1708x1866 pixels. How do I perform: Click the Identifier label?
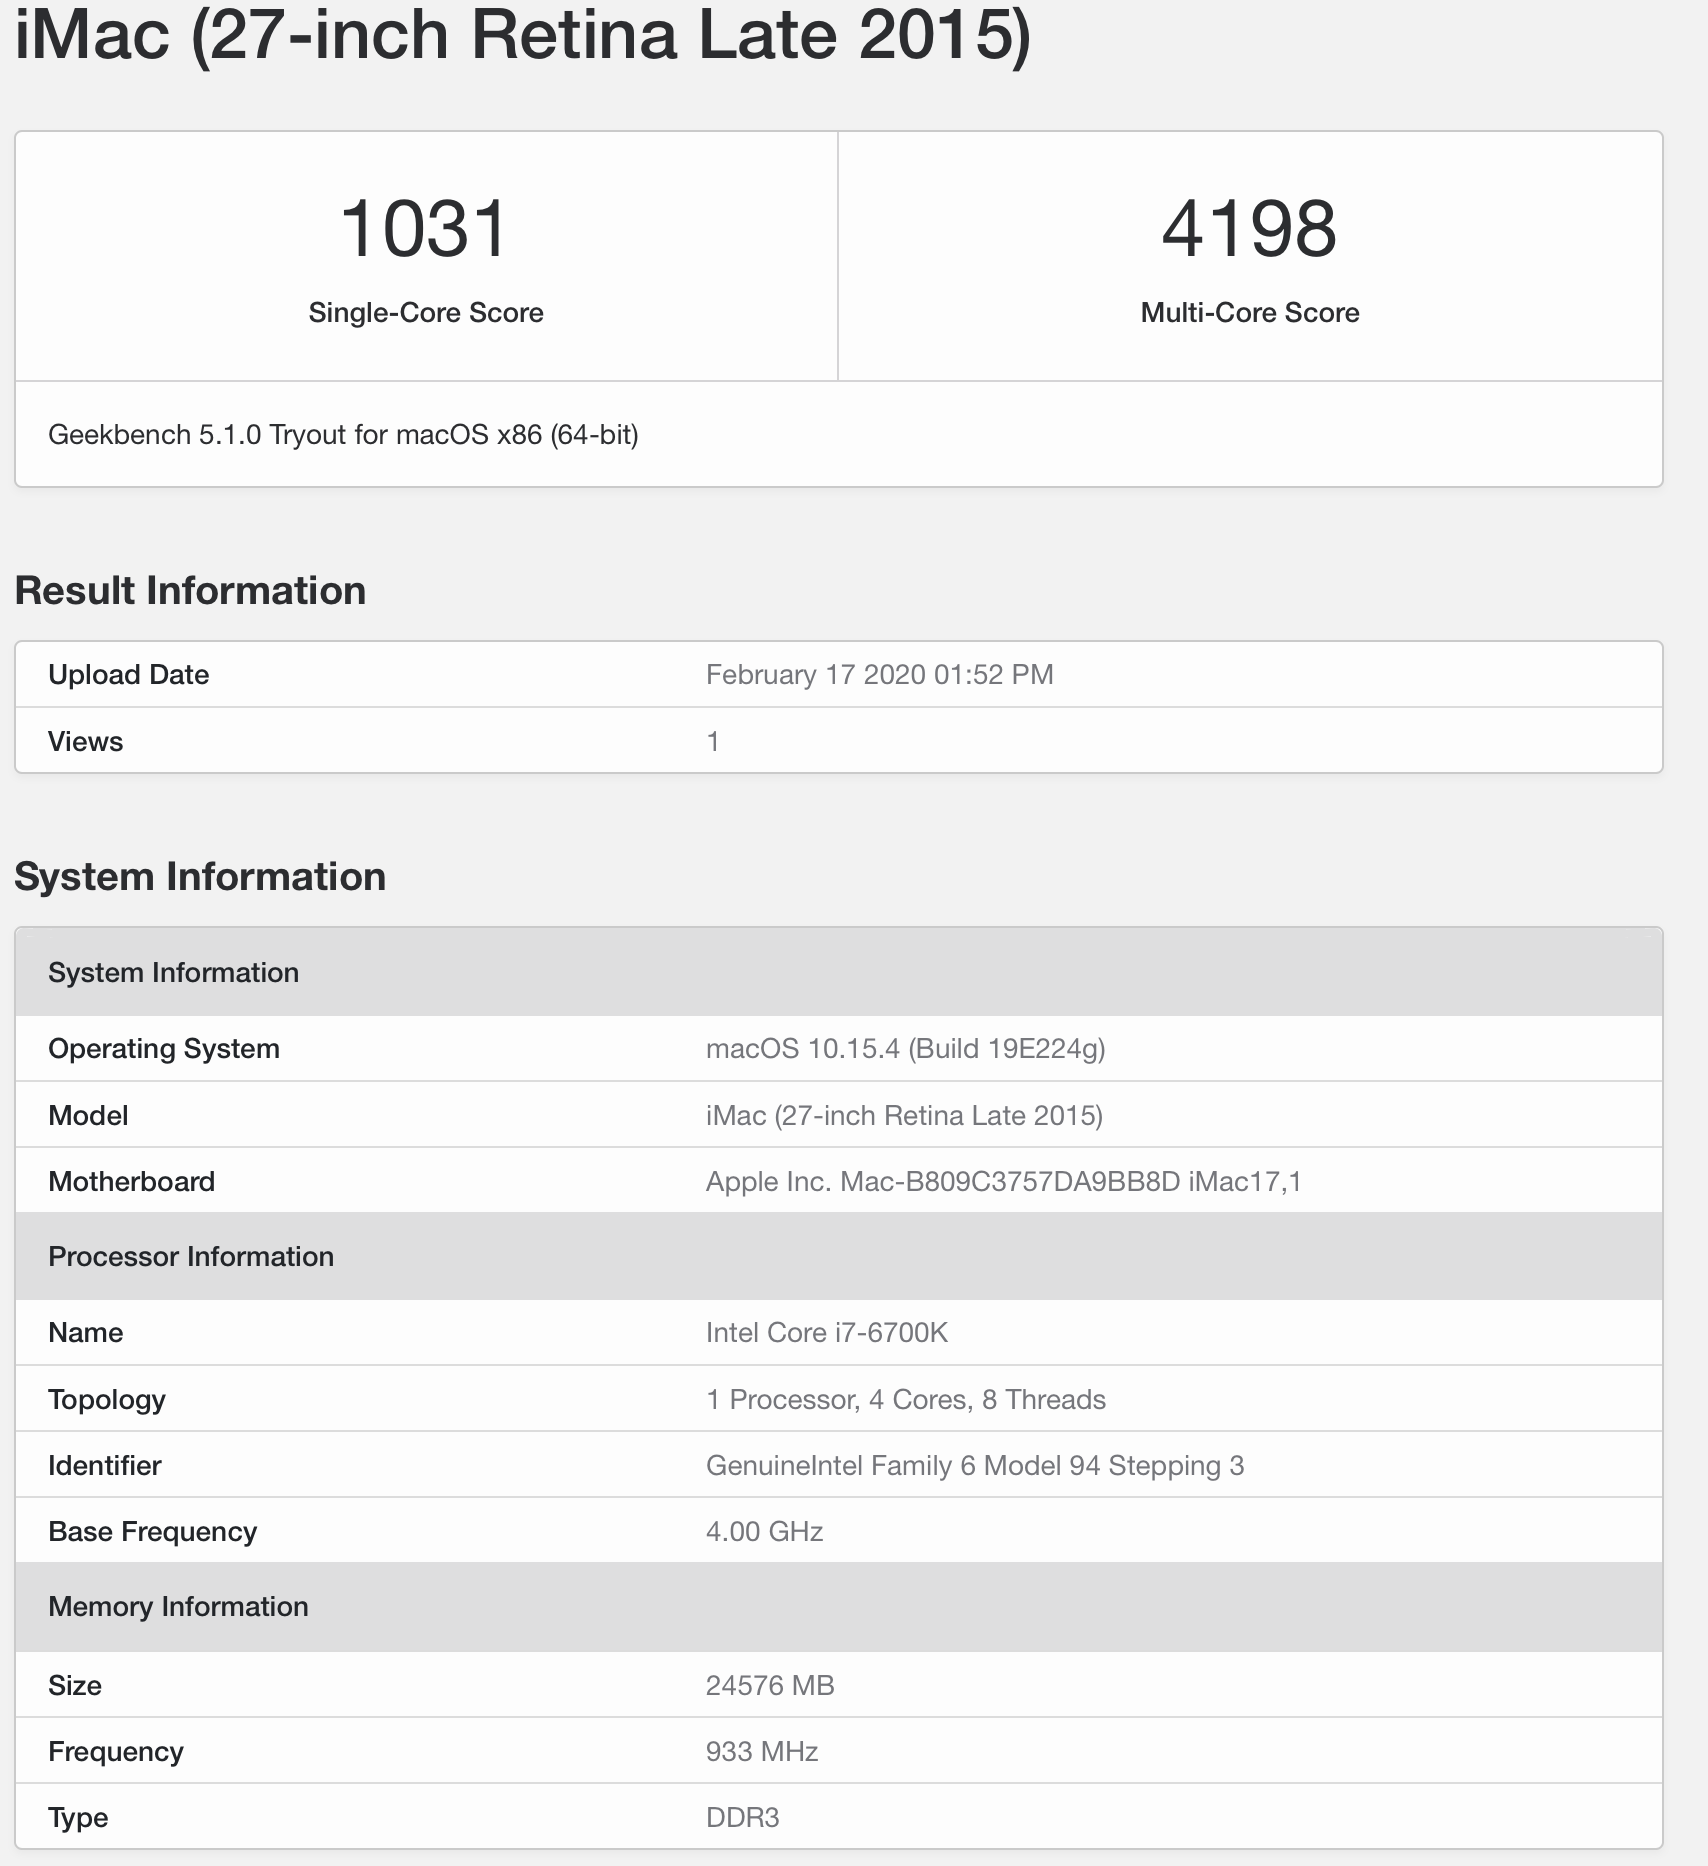(x=105, y=1466)
